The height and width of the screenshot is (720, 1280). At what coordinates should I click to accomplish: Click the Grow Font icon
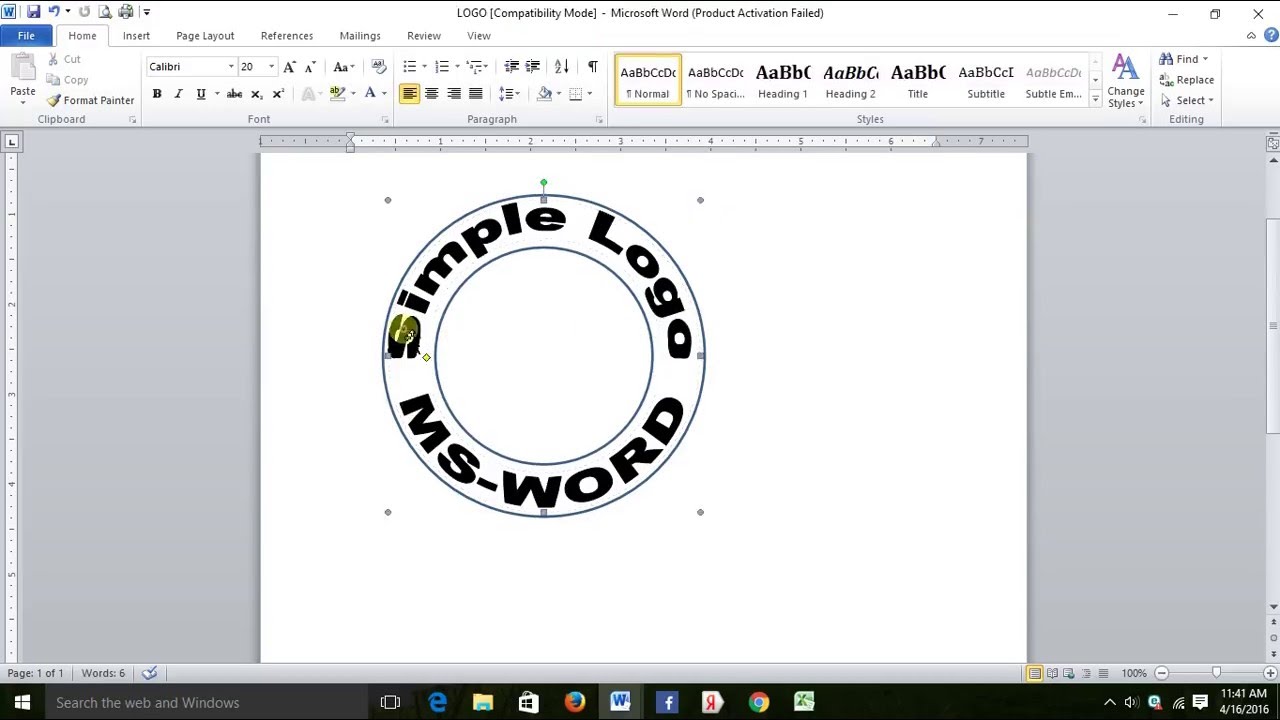289,67
